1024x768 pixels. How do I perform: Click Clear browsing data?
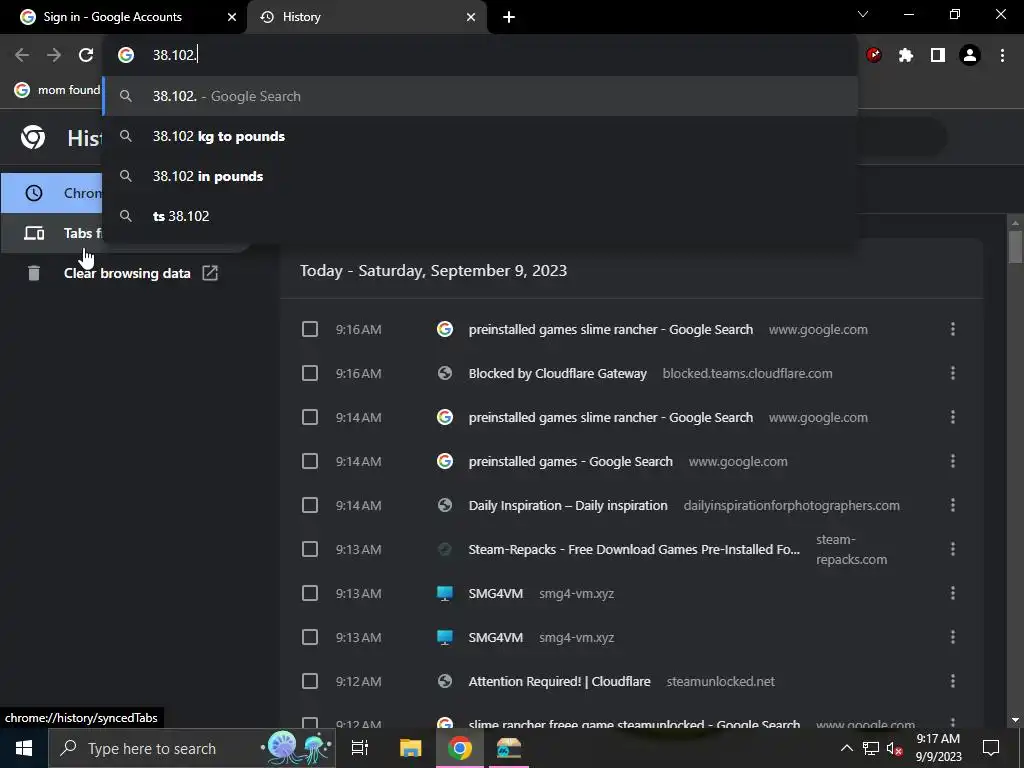(x=127, y=273)
